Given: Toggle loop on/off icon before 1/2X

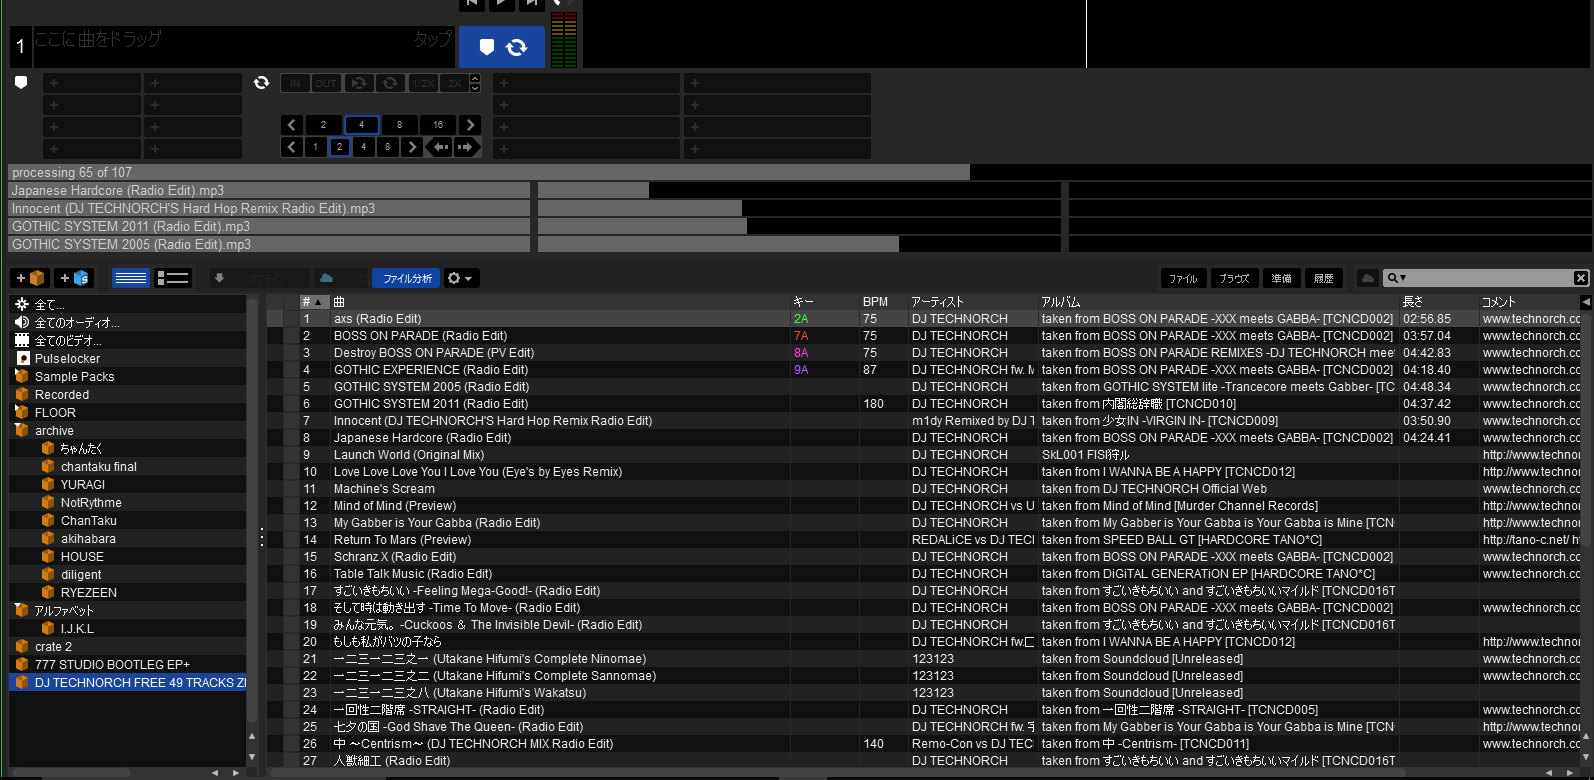Looking at the screenshot, I should pos(390,83).
